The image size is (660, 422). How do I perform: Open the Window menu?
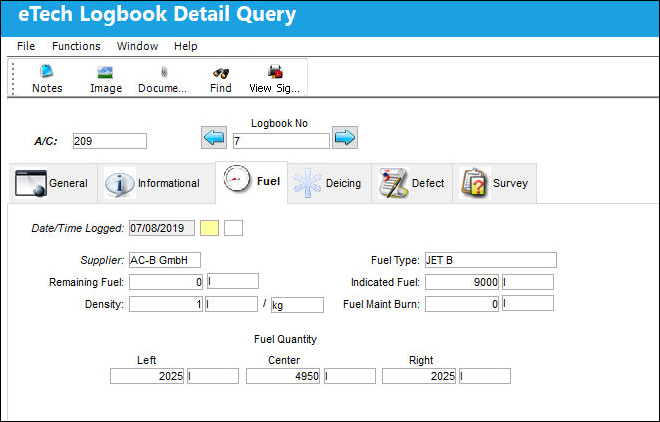point(138,46)
